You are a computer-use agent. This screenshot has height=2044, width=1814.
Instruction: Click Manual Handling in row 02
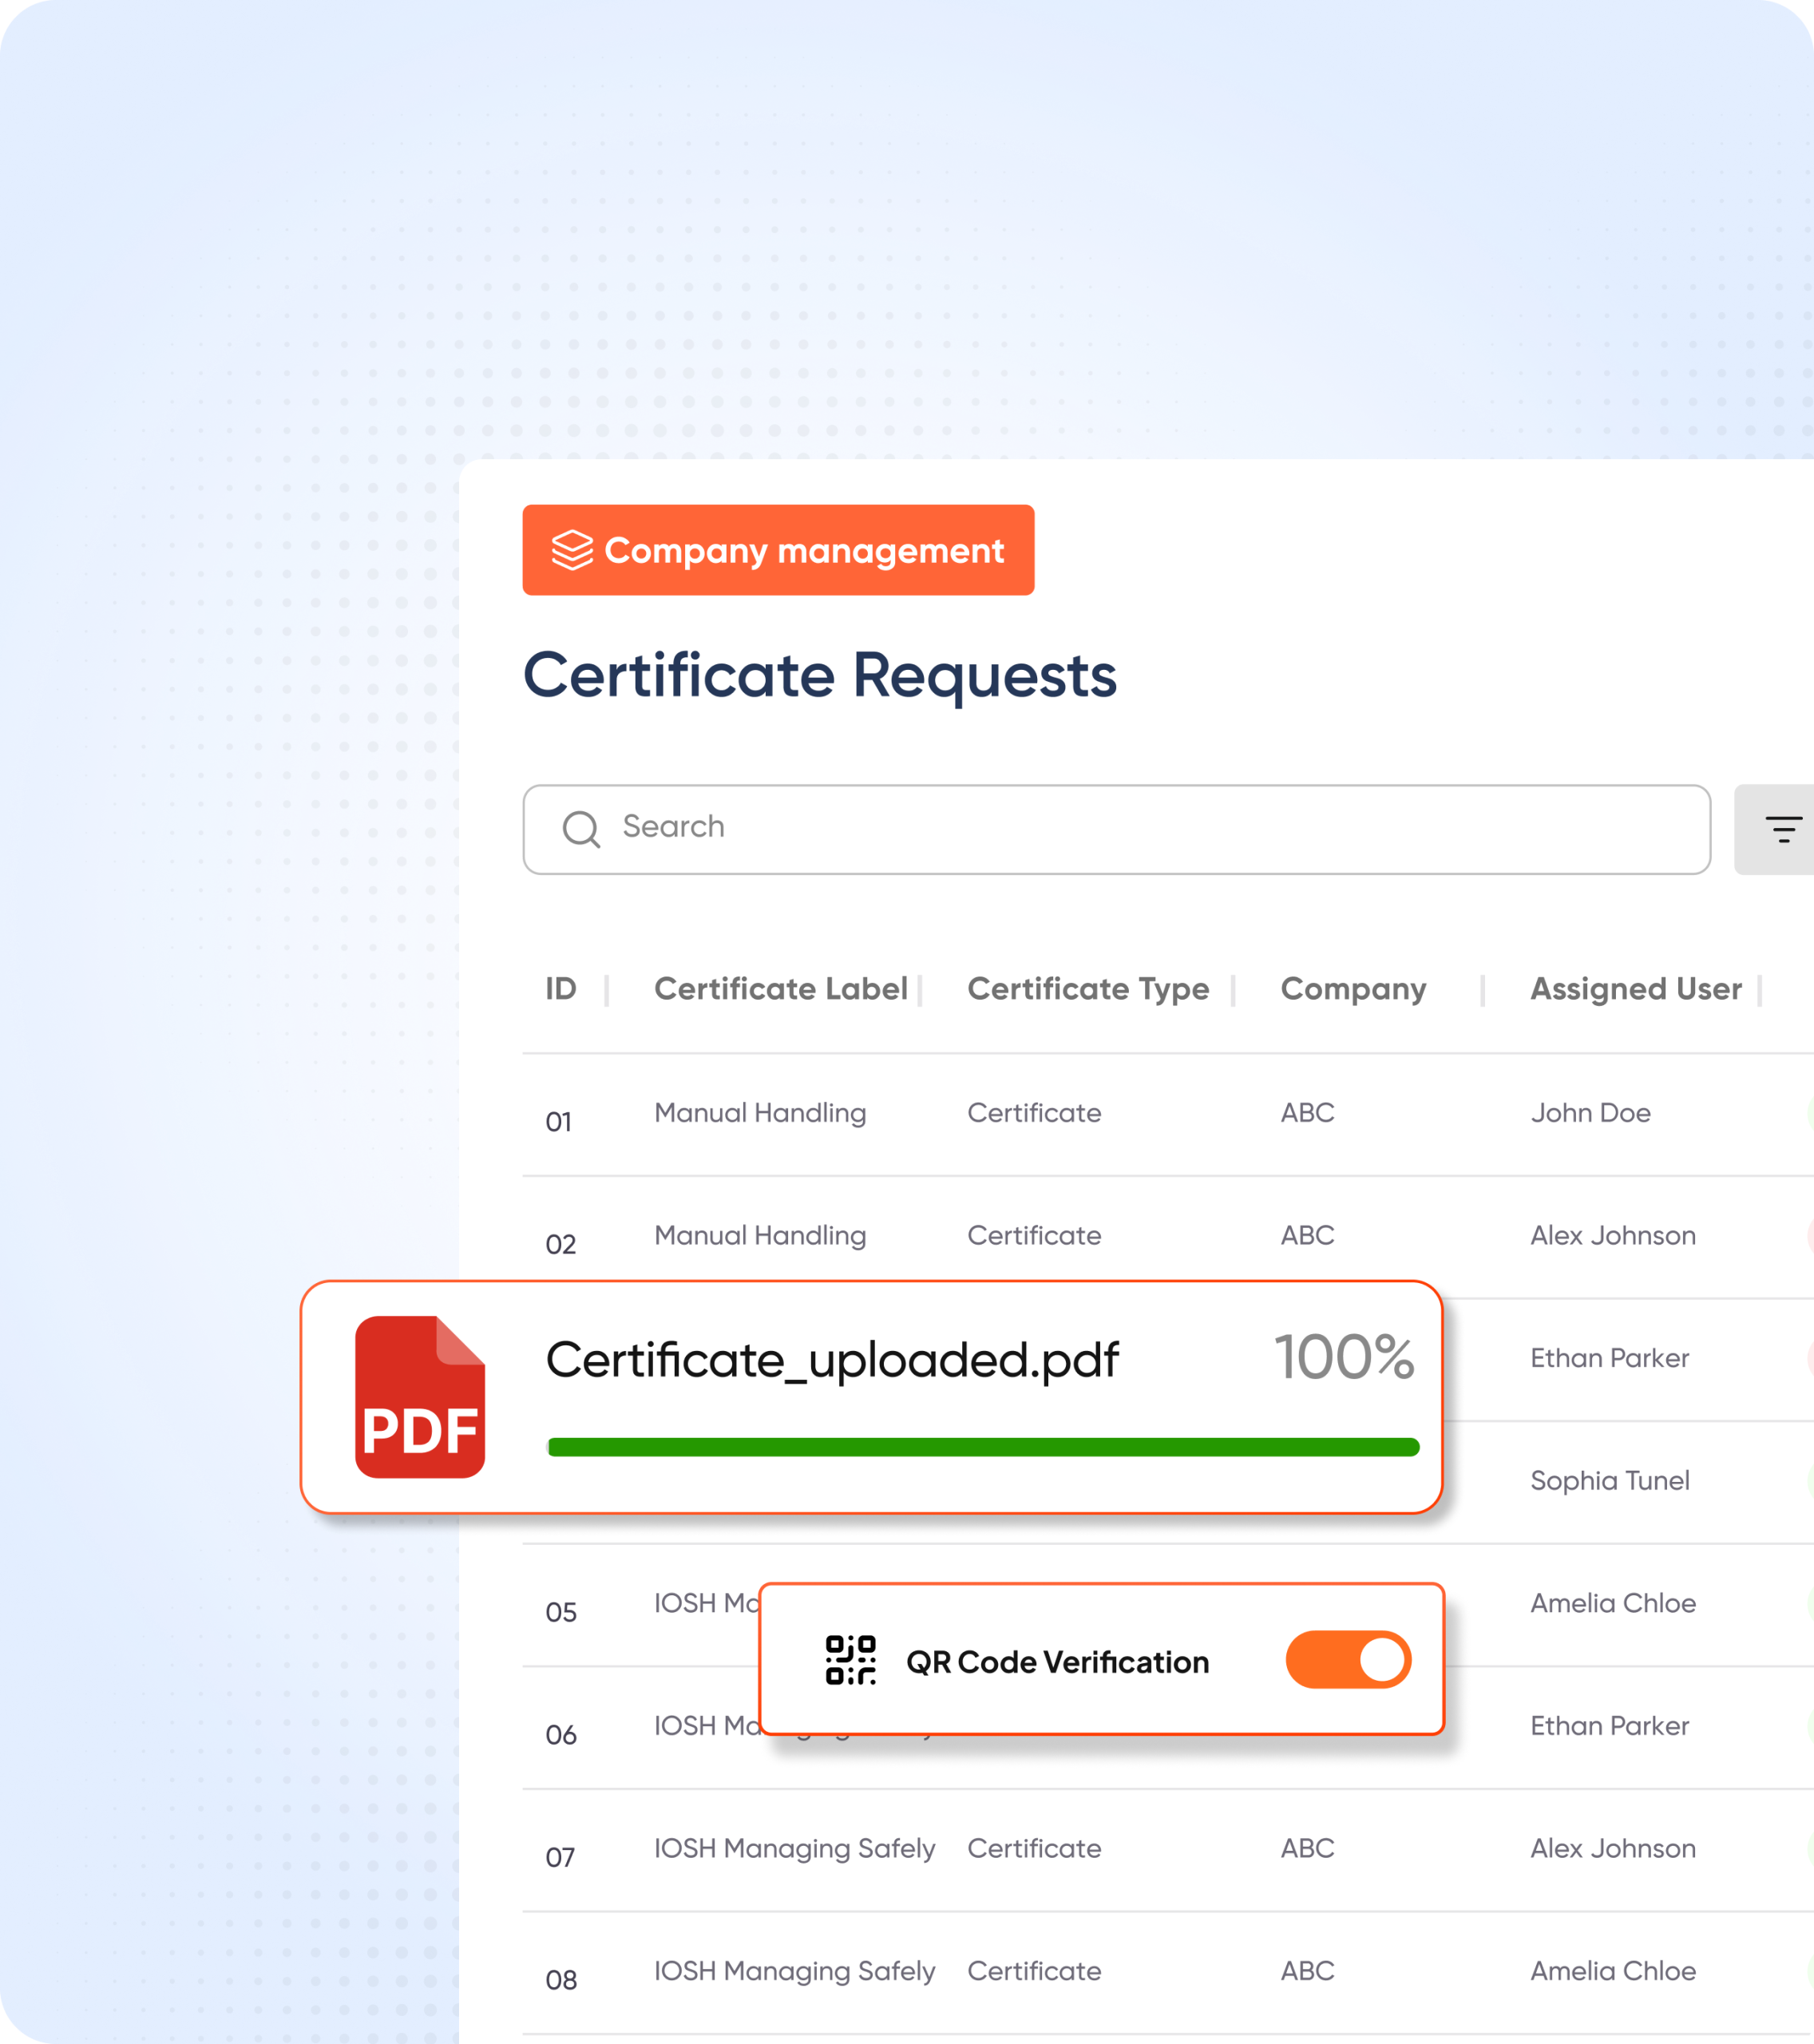coord(760,1236)
